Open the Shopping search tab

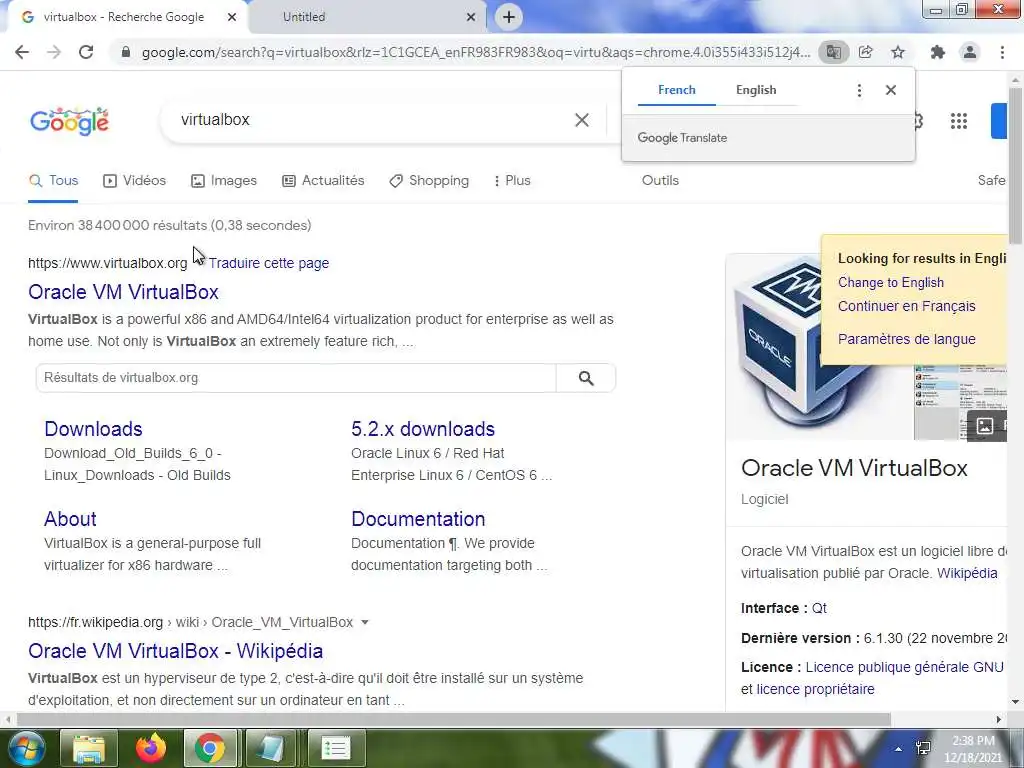(428, 181)
